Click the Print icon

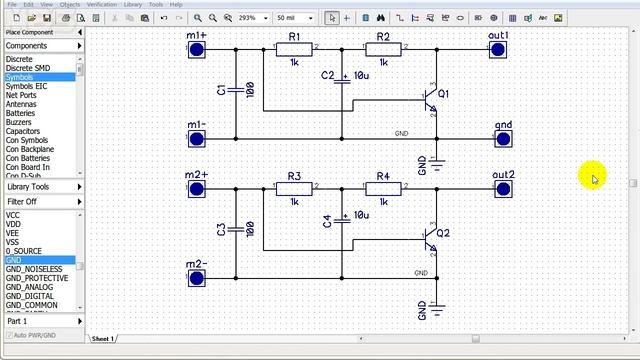(66, 18)
